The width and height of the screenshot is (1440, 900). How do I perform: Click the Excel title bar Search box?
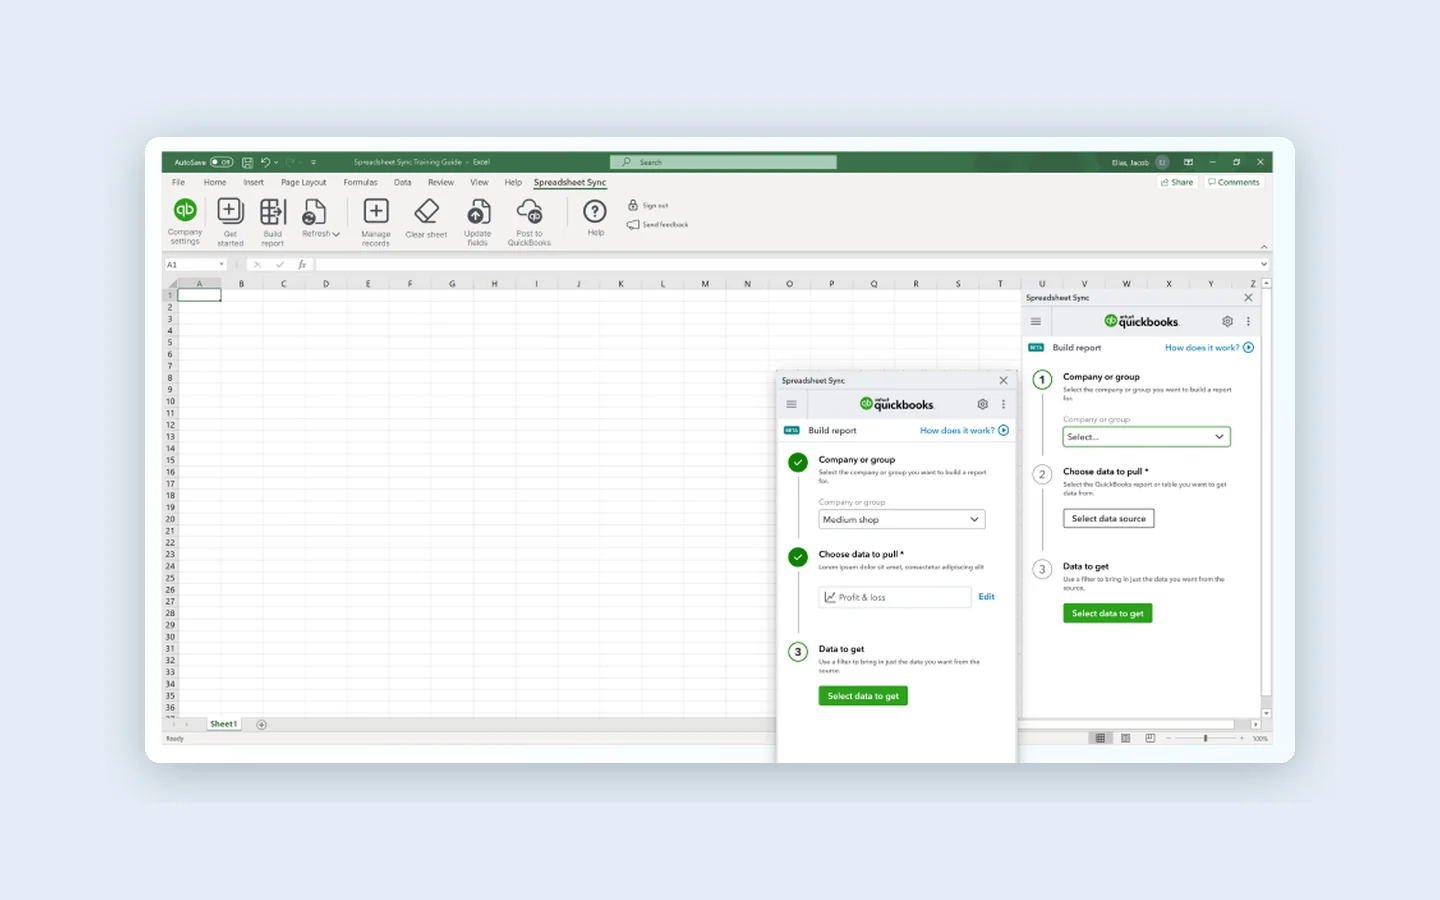coord(723,162)
